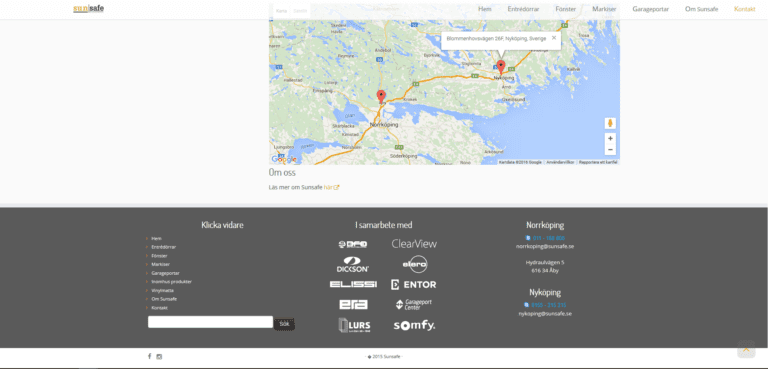Close the map address info bubble
The image size is (768, 369).
click(x=554, y=38)
